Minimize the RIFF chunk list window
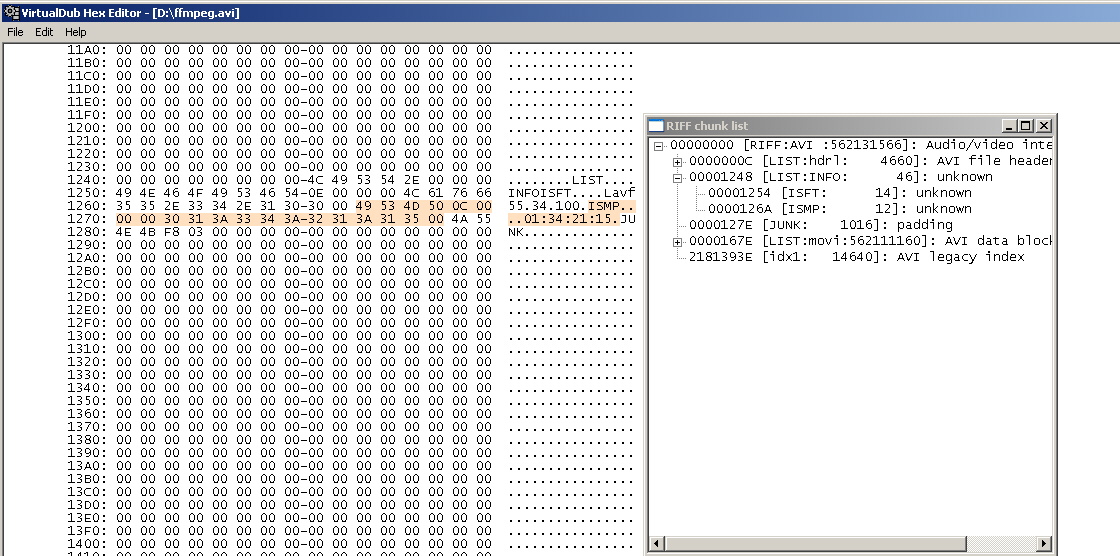The image size is (1120, 556). 1009,126
